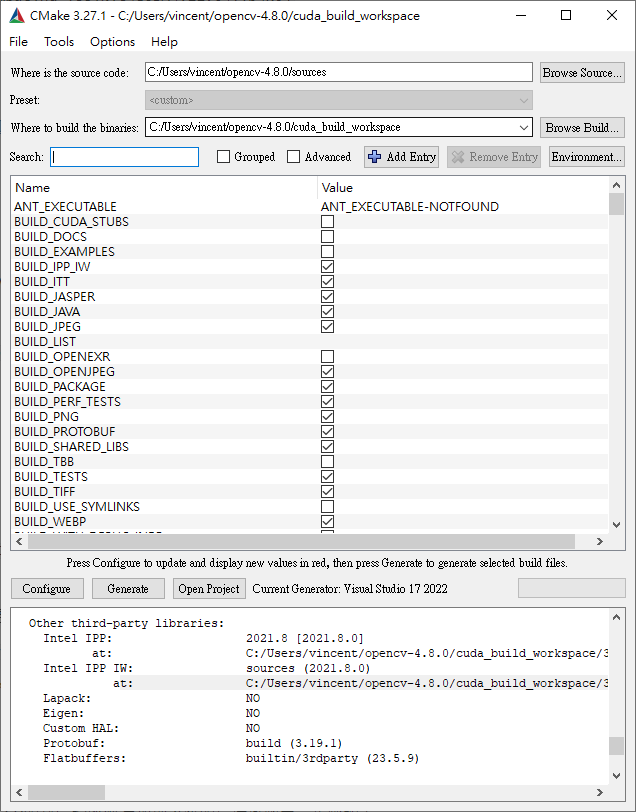Click Browse Build button
This screenshot has width=636, height=812.
point(582,127)
